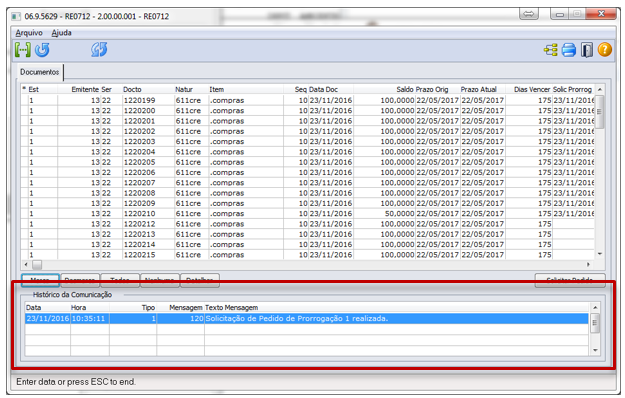Select the row with Docto 1220212
Viewport: 625px width, 398px height.
pyautogui.click(x=307, y=224)
